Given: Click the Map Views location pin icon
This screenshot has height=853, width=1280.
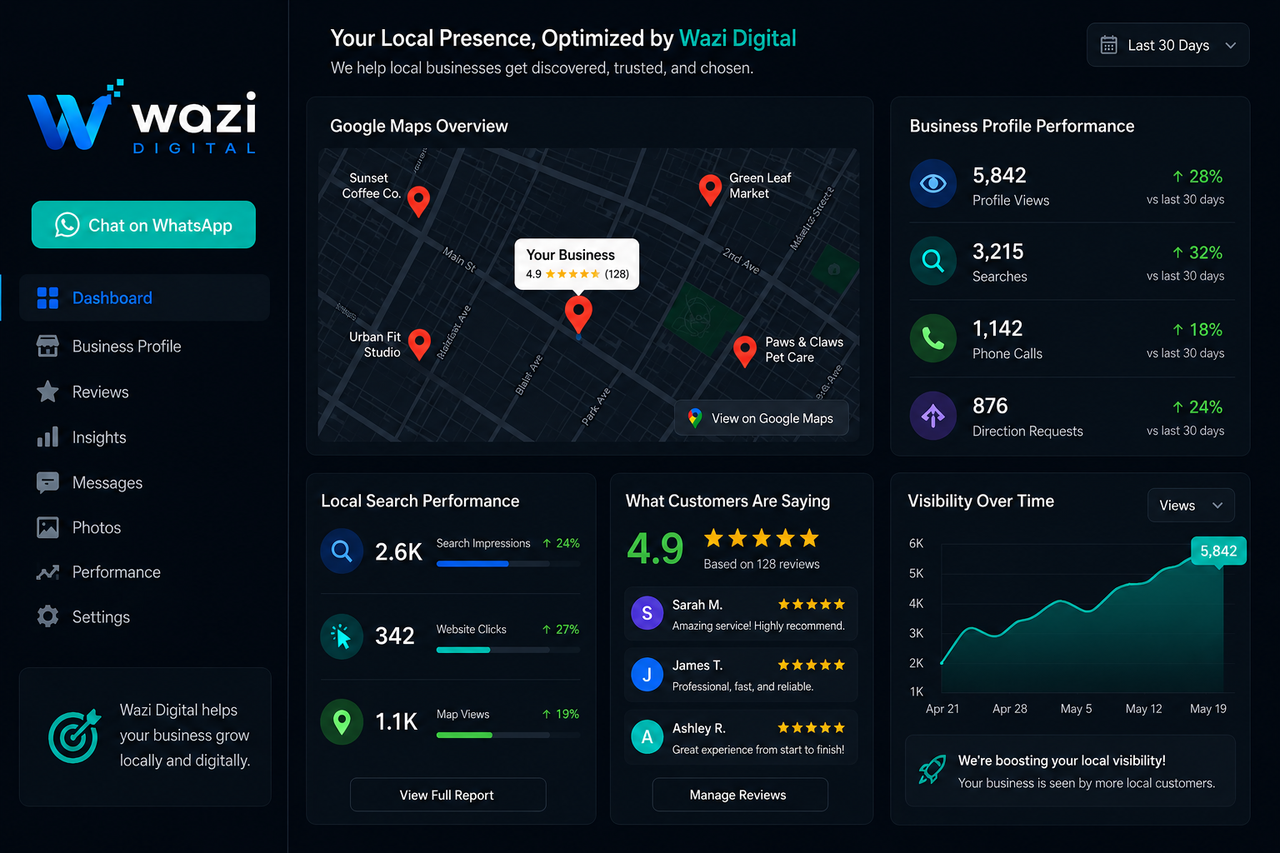Looking at the screenshot, I should click(341, 721).
